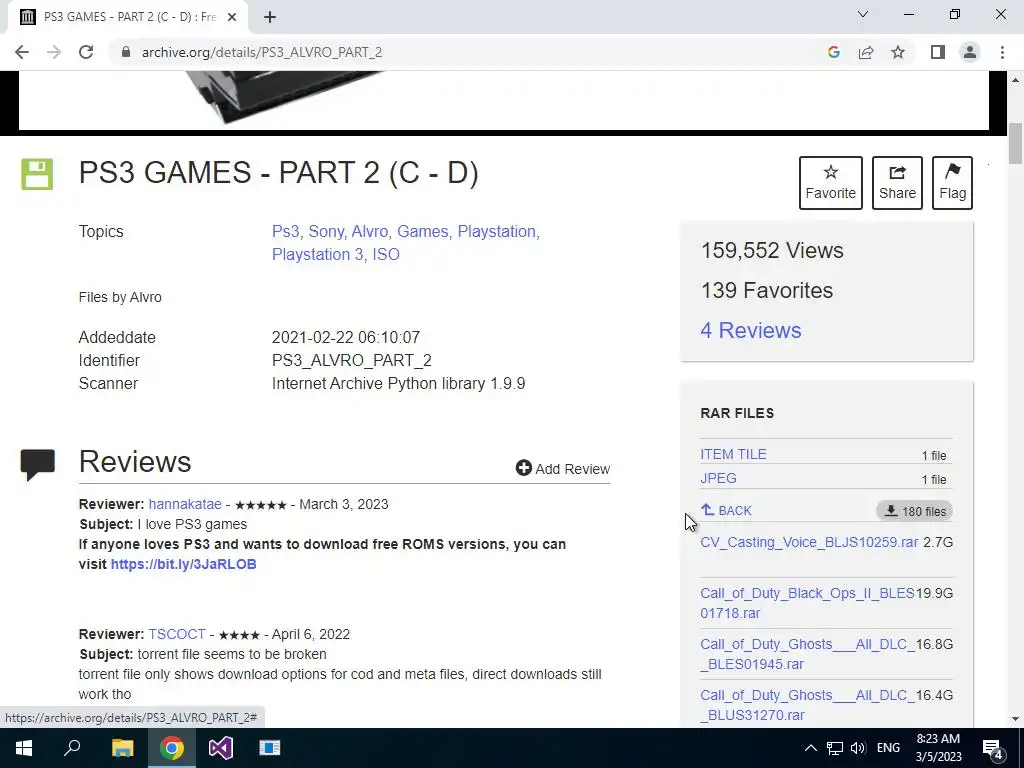This screenshot has width=1024, height=768.
Task: Click the Reviews speech bubble icon
Action: click(38, 464)
